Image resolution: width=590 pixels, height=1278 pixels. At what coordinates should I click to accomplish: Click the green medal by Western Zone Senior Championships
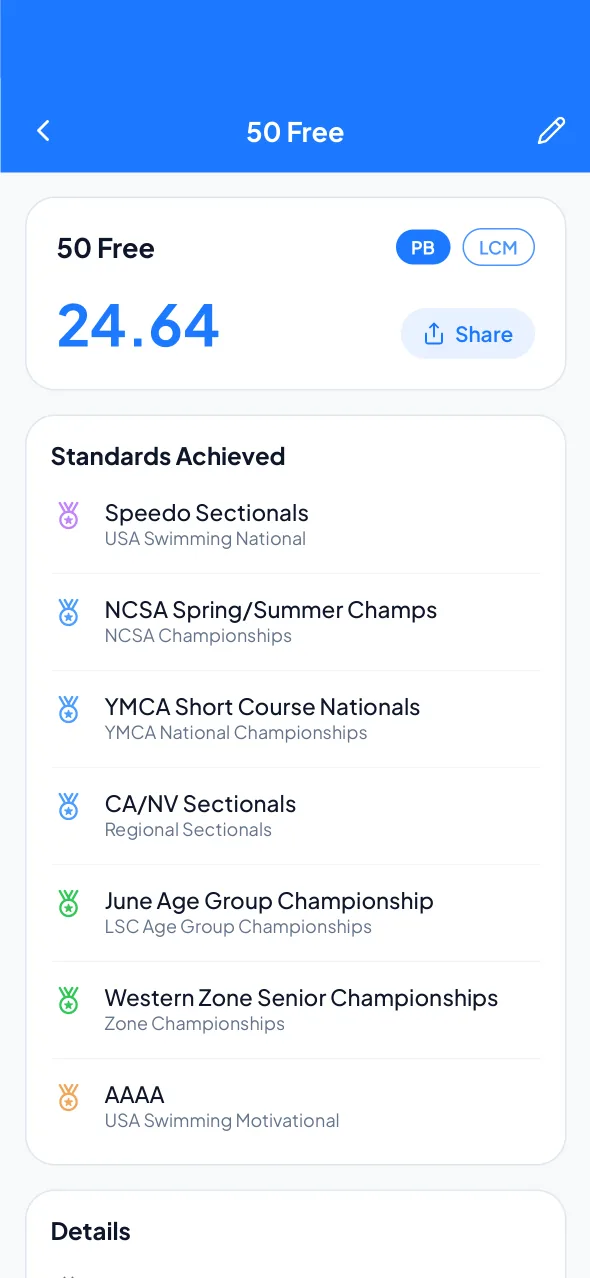point(68,1000)
